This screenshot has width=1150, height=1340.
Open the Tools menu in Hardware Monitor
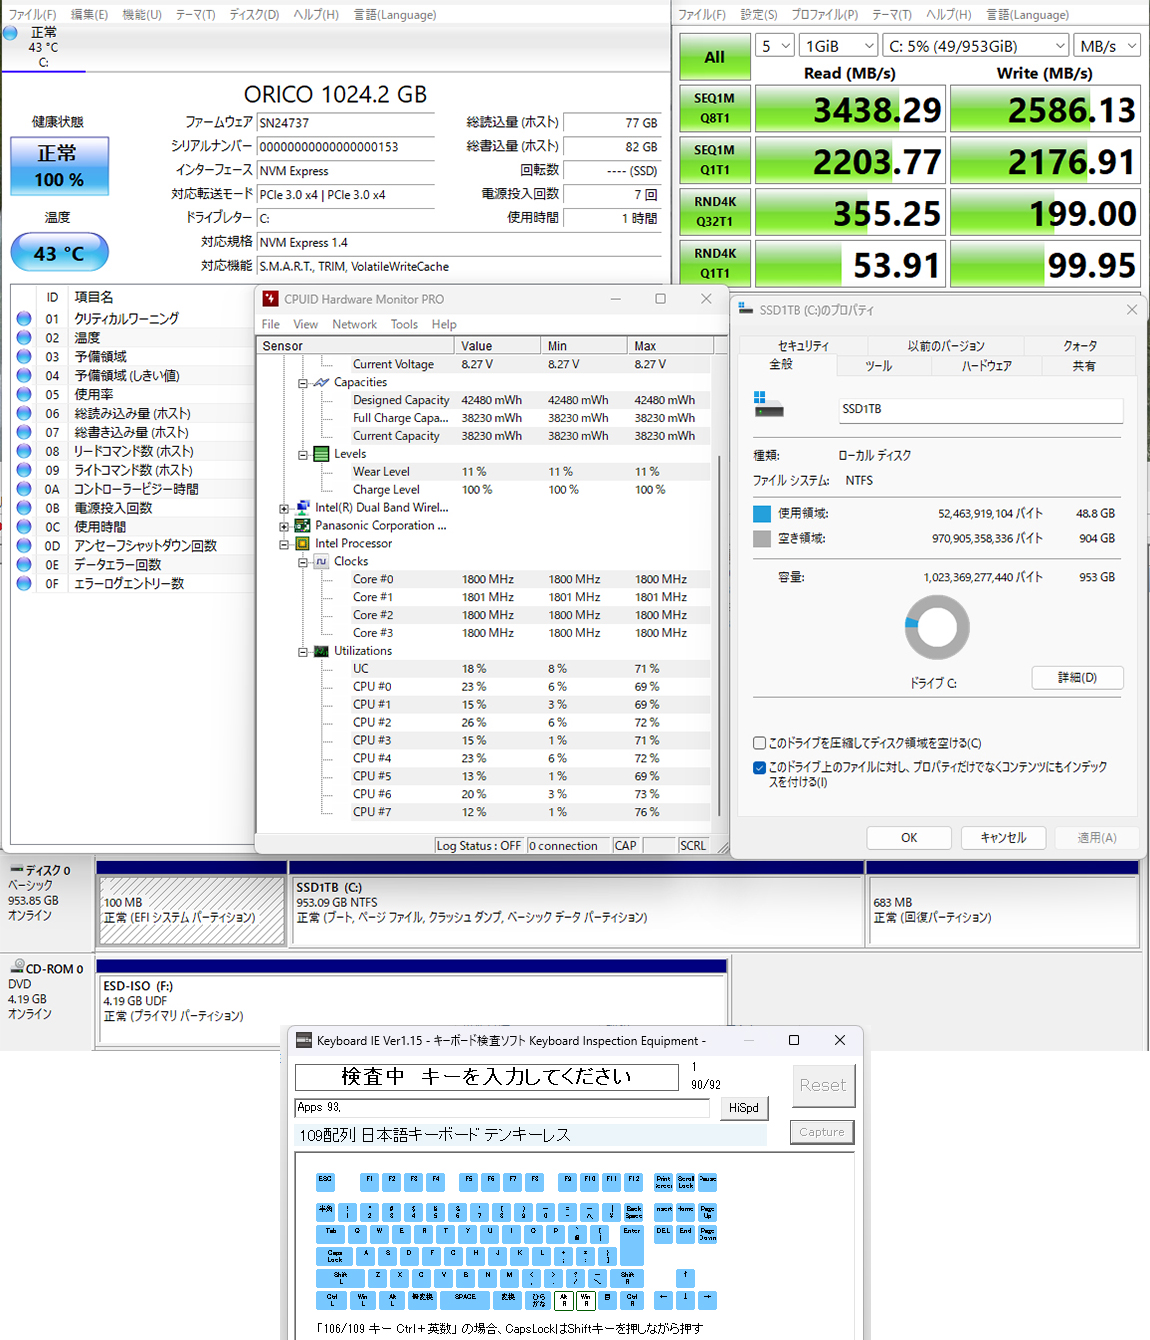[404, 324]
